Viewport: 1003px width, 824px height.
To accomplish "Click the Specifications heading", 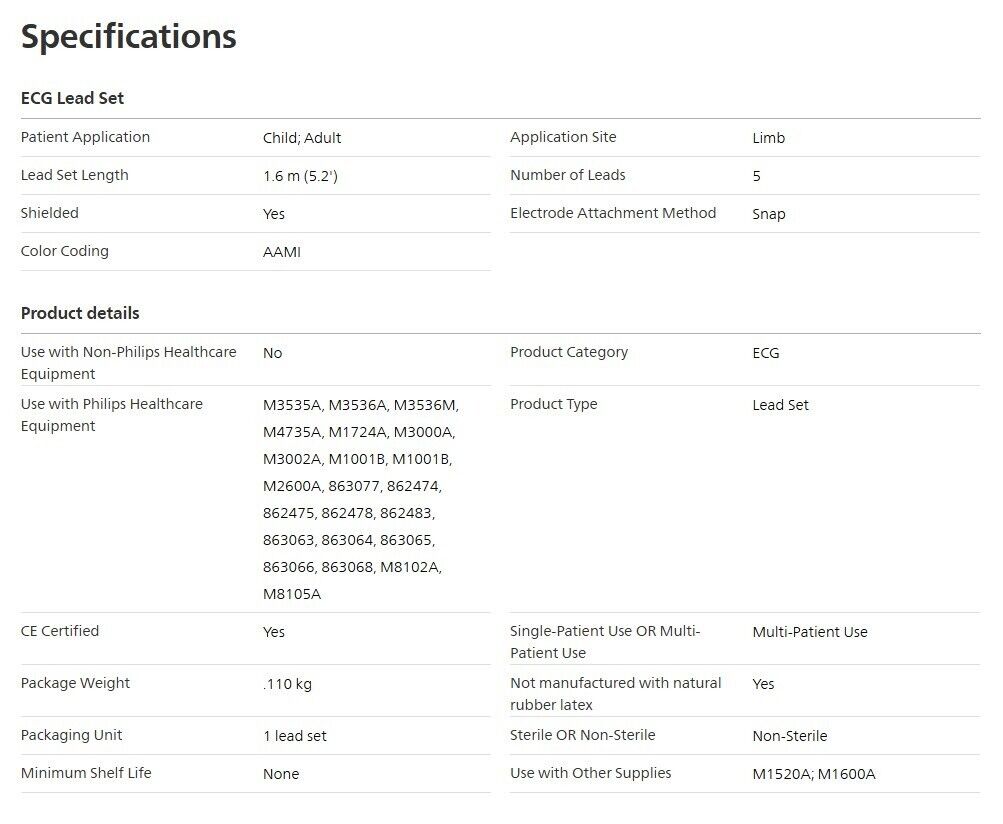I will coord(129,37).
